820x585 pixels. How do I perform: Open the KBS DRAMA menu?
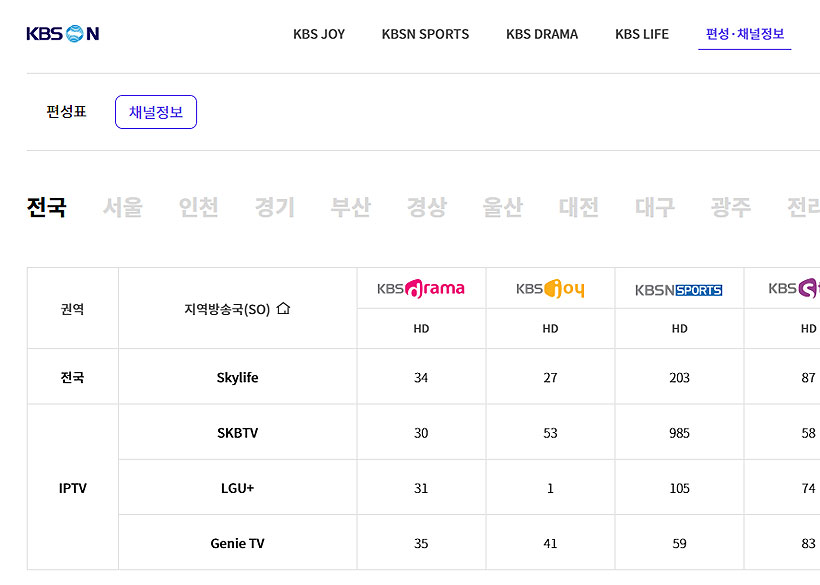tap(542, 34)
